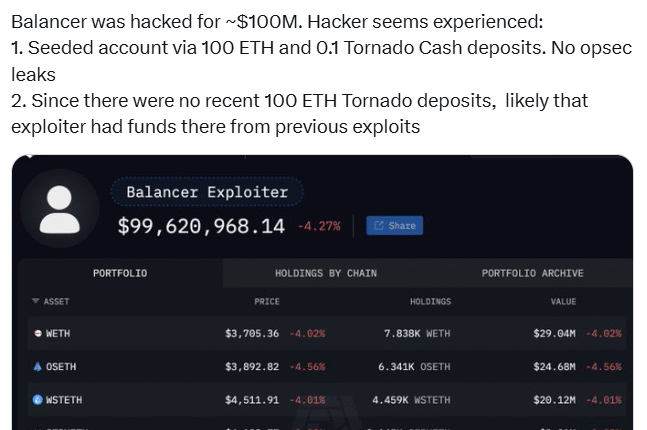Open the Portfolio Archive tab
Image resolution: width=647 pixels, height=430 pixels.
(x=532, y=273)
